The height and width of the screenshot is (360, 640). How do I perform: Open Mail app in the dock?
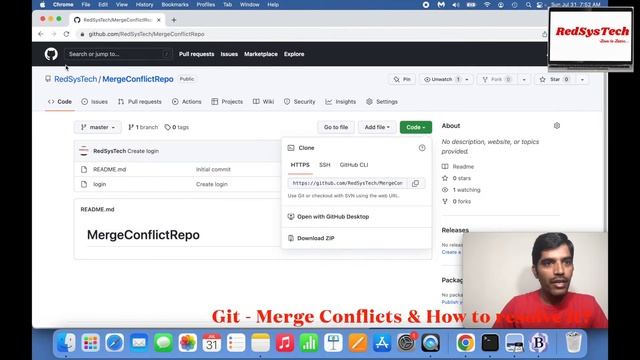click(139, 342)
